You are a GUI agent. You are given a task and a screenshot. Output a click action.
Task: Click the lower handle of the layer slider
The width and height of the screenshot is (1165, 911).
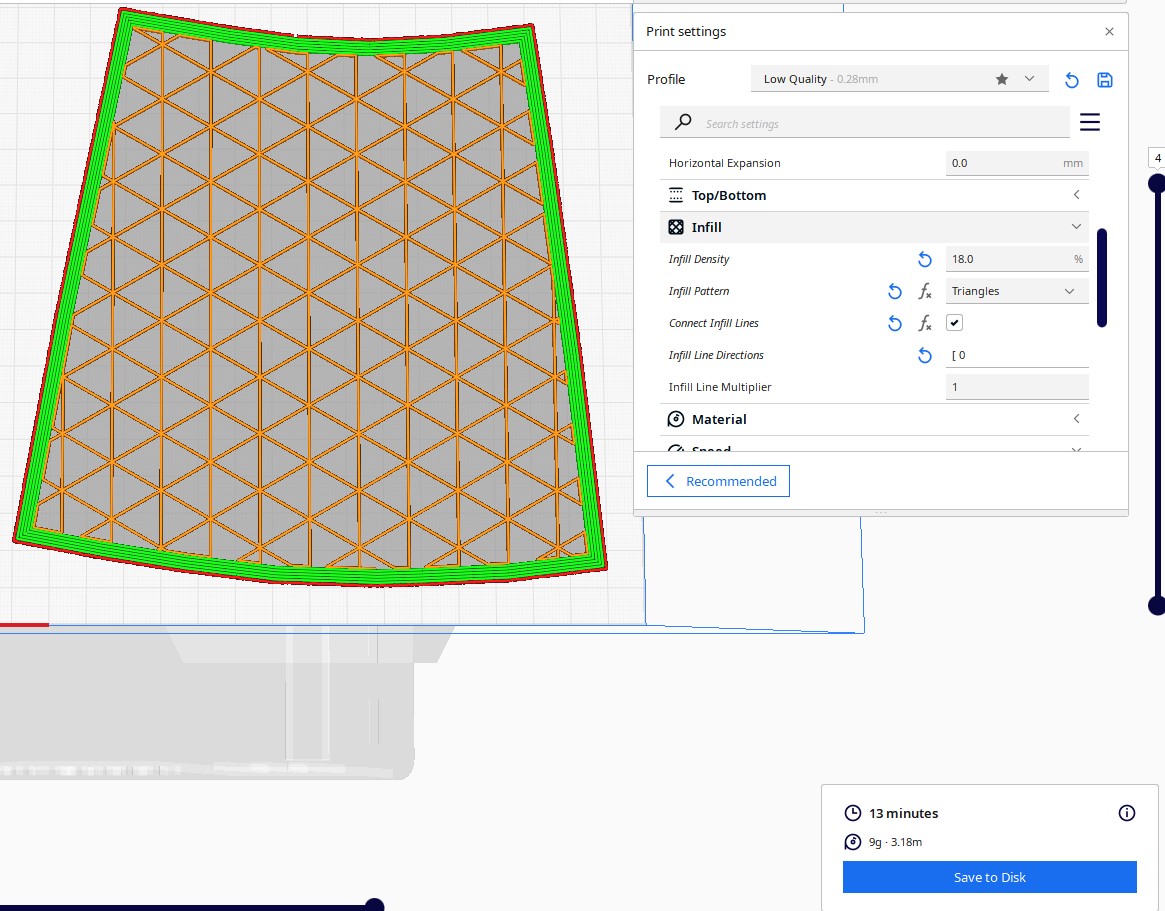[1157, 606]
